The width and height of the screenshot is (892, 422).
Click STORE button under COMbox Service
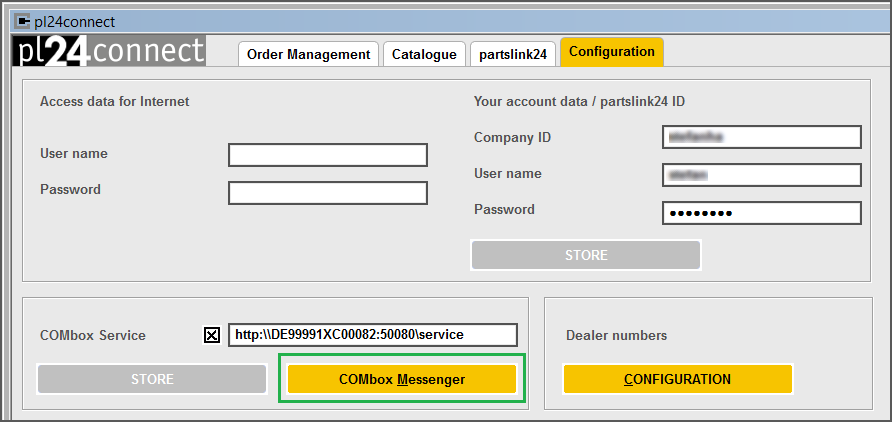(x=152, y=379)
